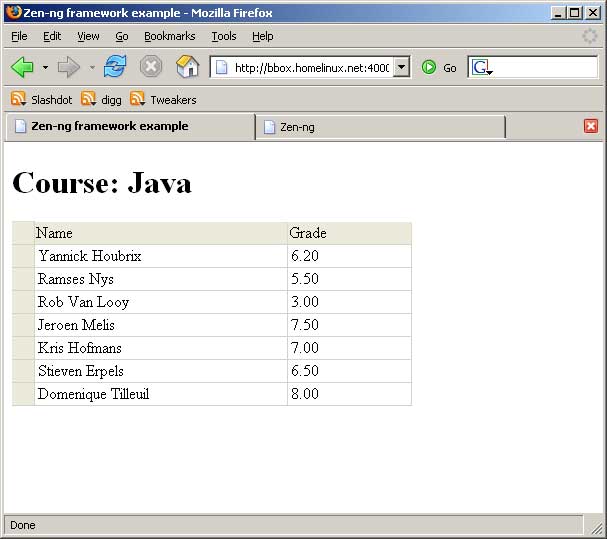Reload the page with the refresh icon
607x539 pixels.
[x=115, y=67]
